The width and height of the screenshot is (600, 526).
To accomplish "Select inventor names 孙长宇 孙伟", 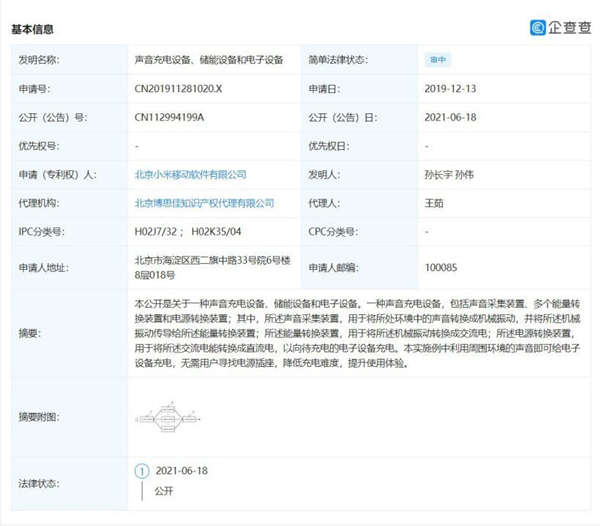I will point(449,175).
